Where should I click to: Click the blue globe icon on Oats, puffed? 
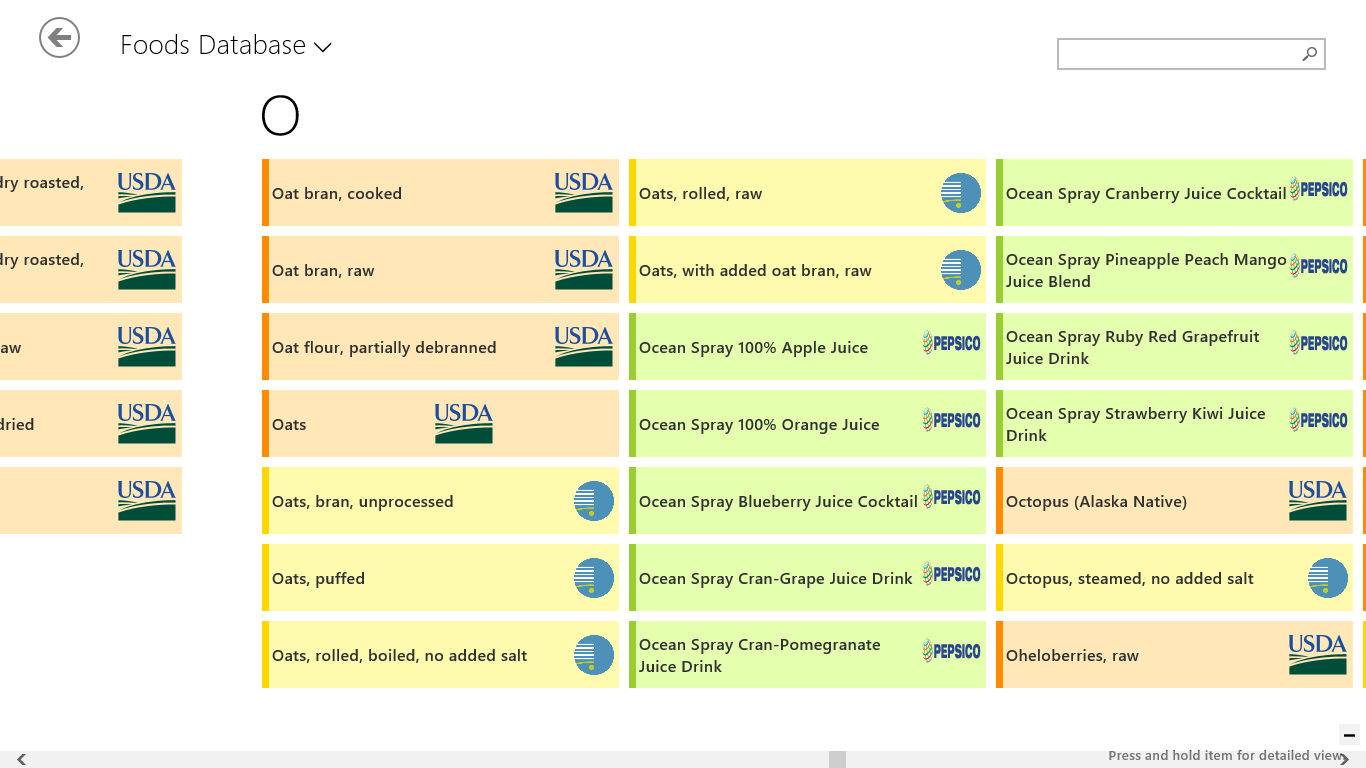(x=594, y=578)
